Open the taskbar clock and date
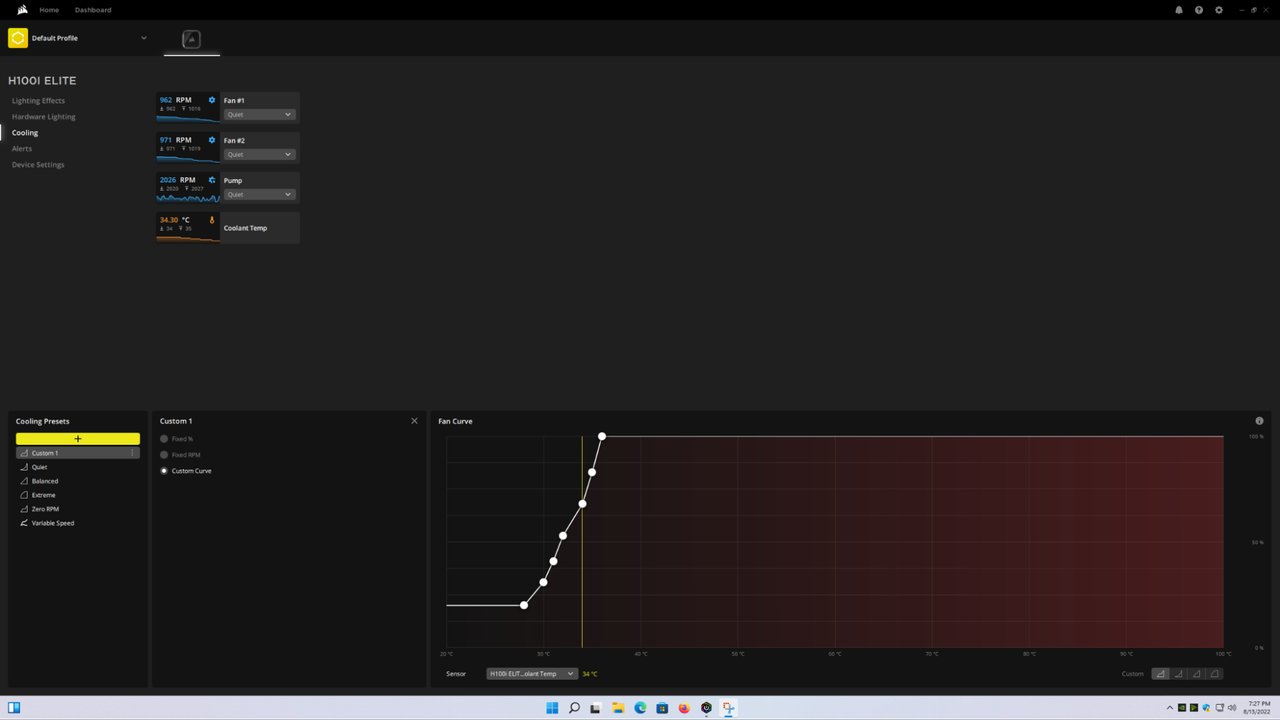The height and width of the screenshot is (720, 1280). tap(1258, 708)
